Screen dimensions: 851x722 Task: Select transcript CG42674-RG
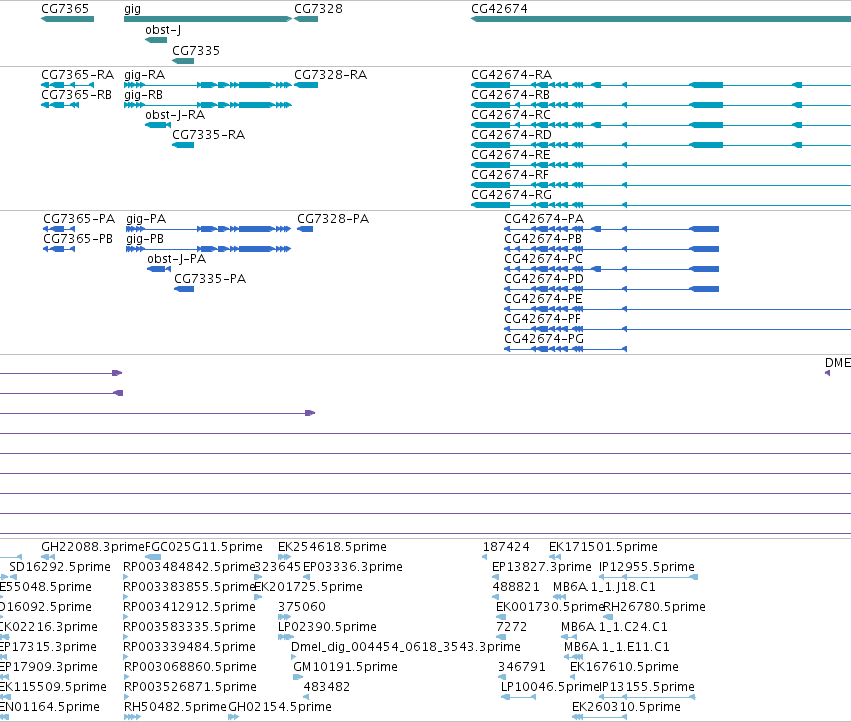point(661,205)
